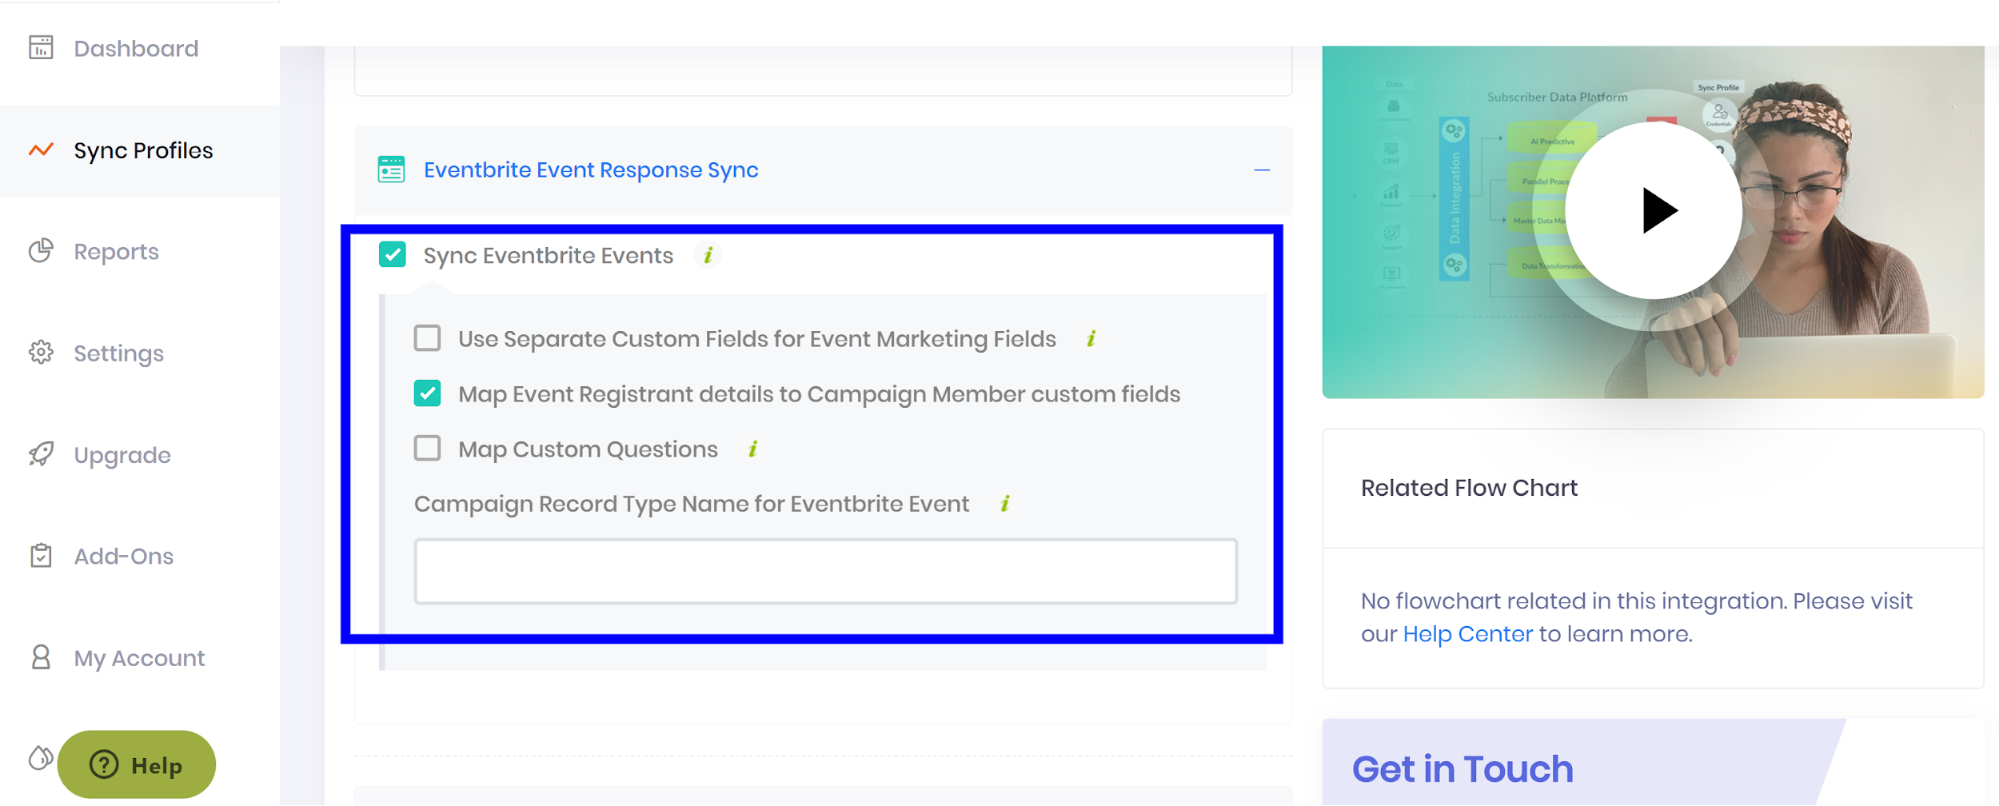Click the Eventbrite Event Response Sync section icon

pos(391,169)
